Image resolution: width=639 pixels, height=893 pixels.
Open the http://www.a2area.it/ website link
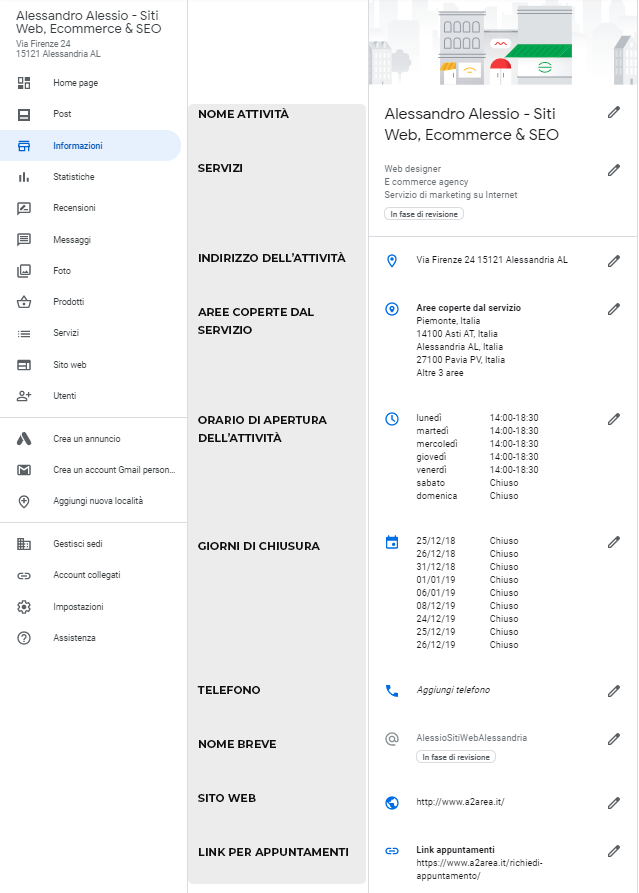[x=460, y=802]
